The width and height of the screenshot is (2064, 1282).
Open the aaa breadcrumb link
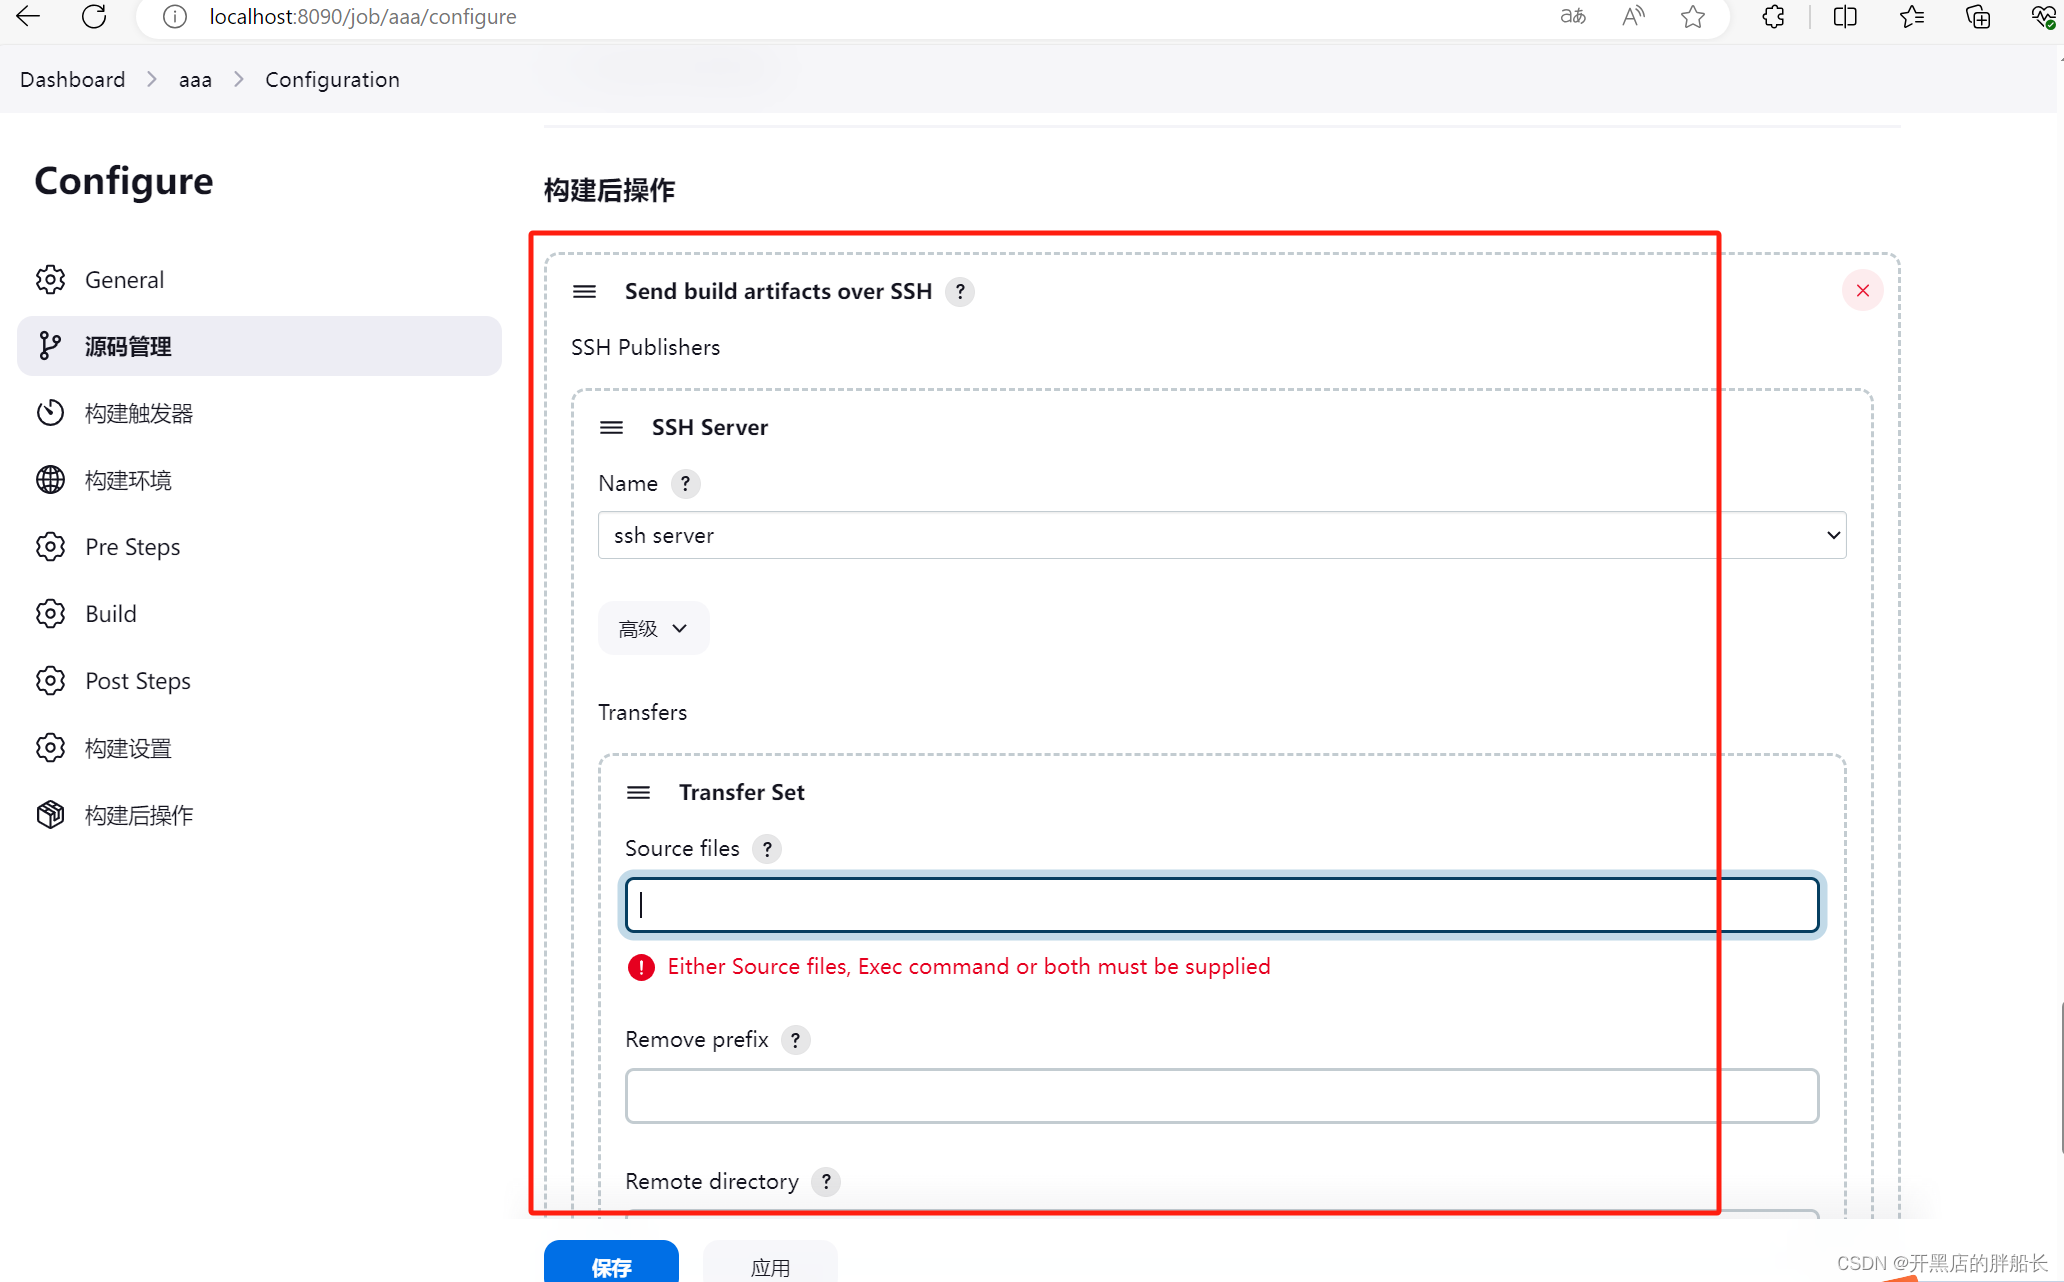(195, 79)
